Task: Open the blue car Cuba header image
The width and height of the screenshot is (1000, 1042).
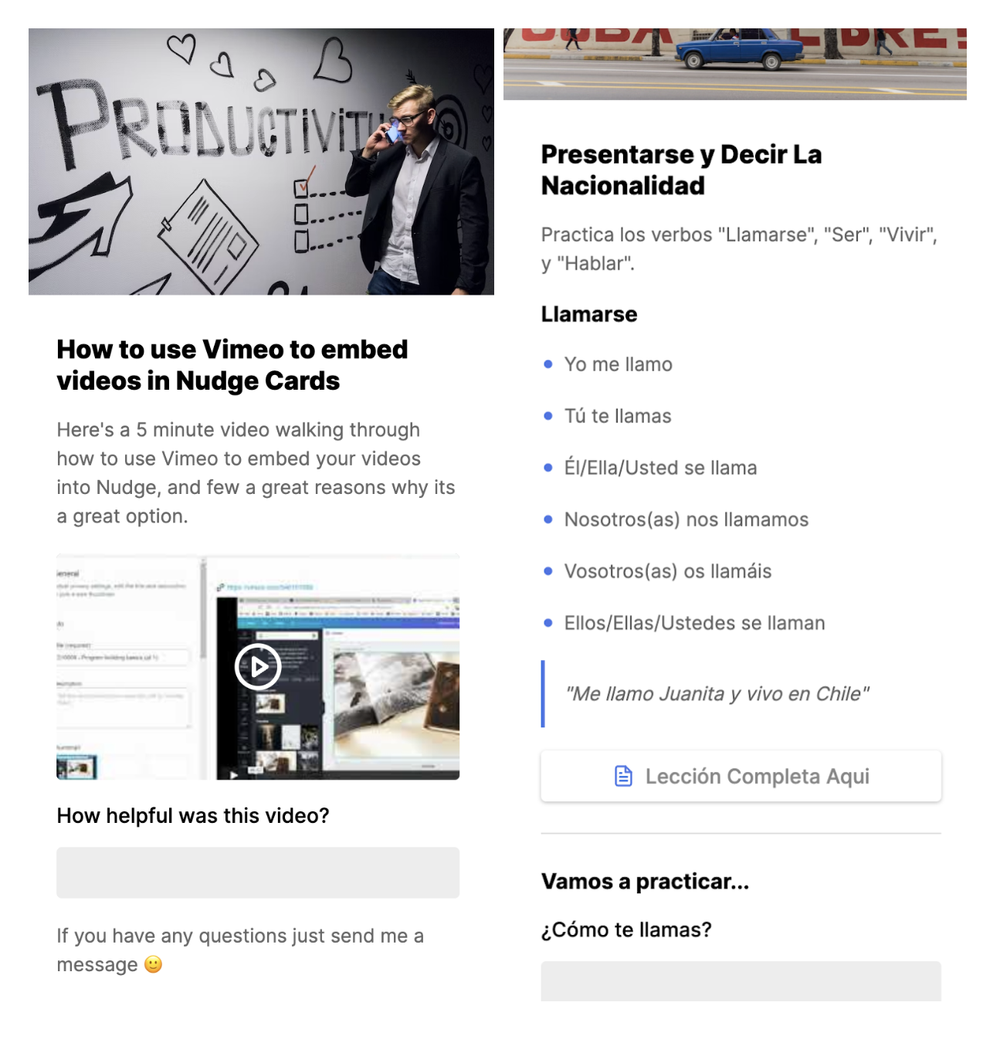Action: 735,64
